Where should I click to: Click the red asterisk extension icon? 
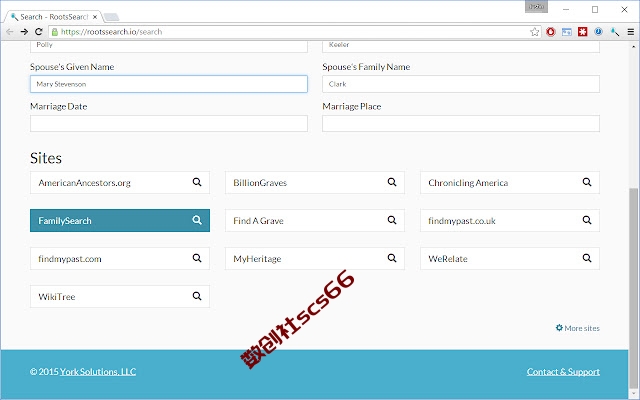tap(582, 32)
